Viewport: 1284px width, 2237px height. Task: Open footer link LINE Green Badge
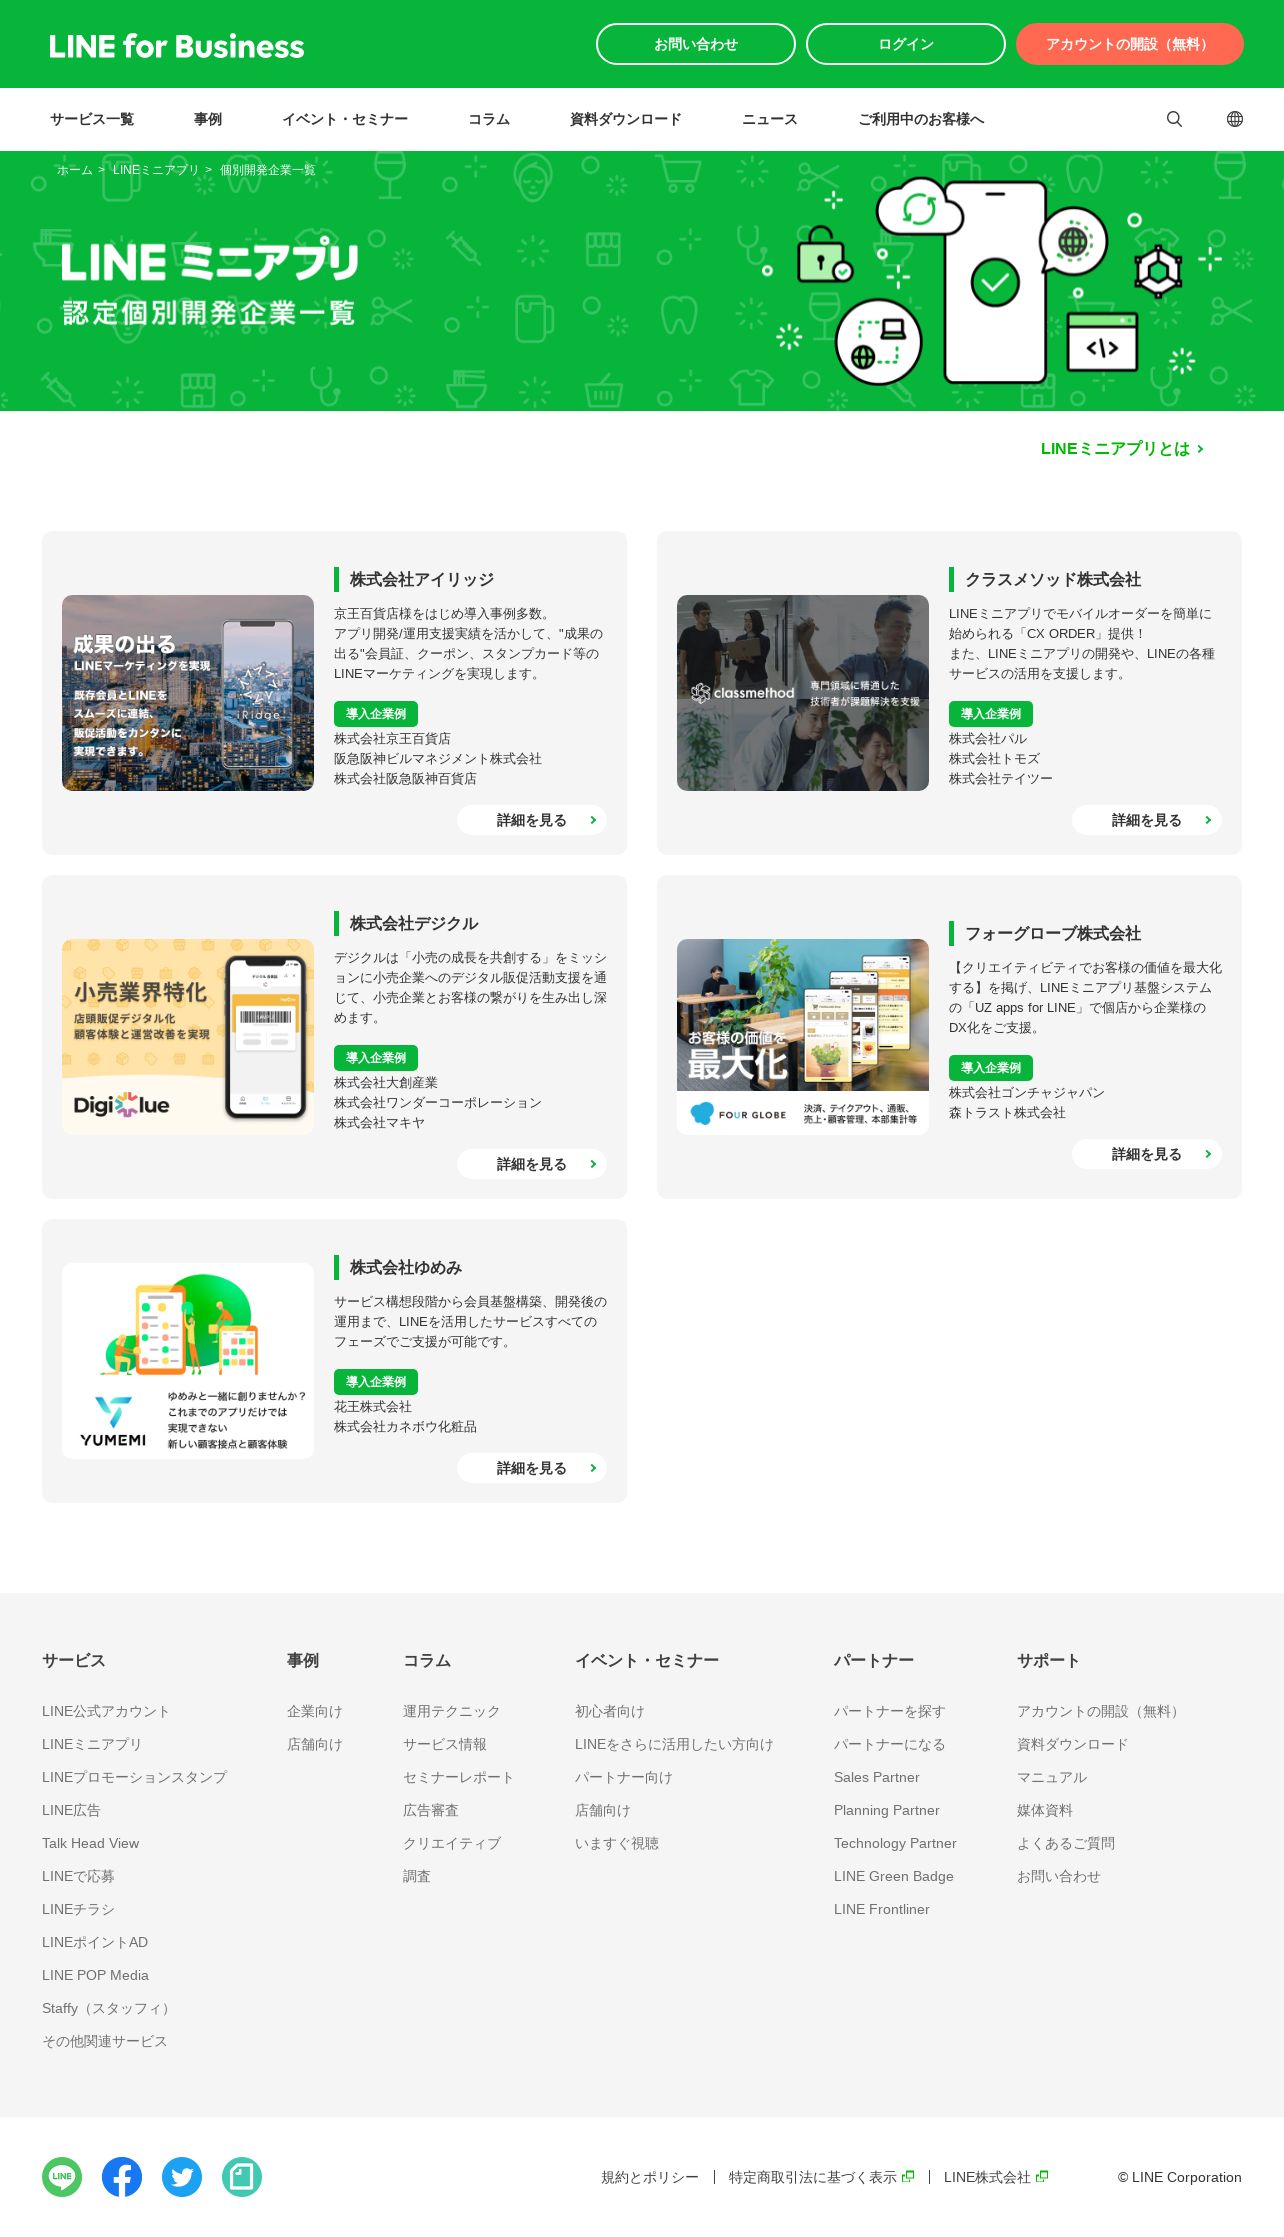894,1876
